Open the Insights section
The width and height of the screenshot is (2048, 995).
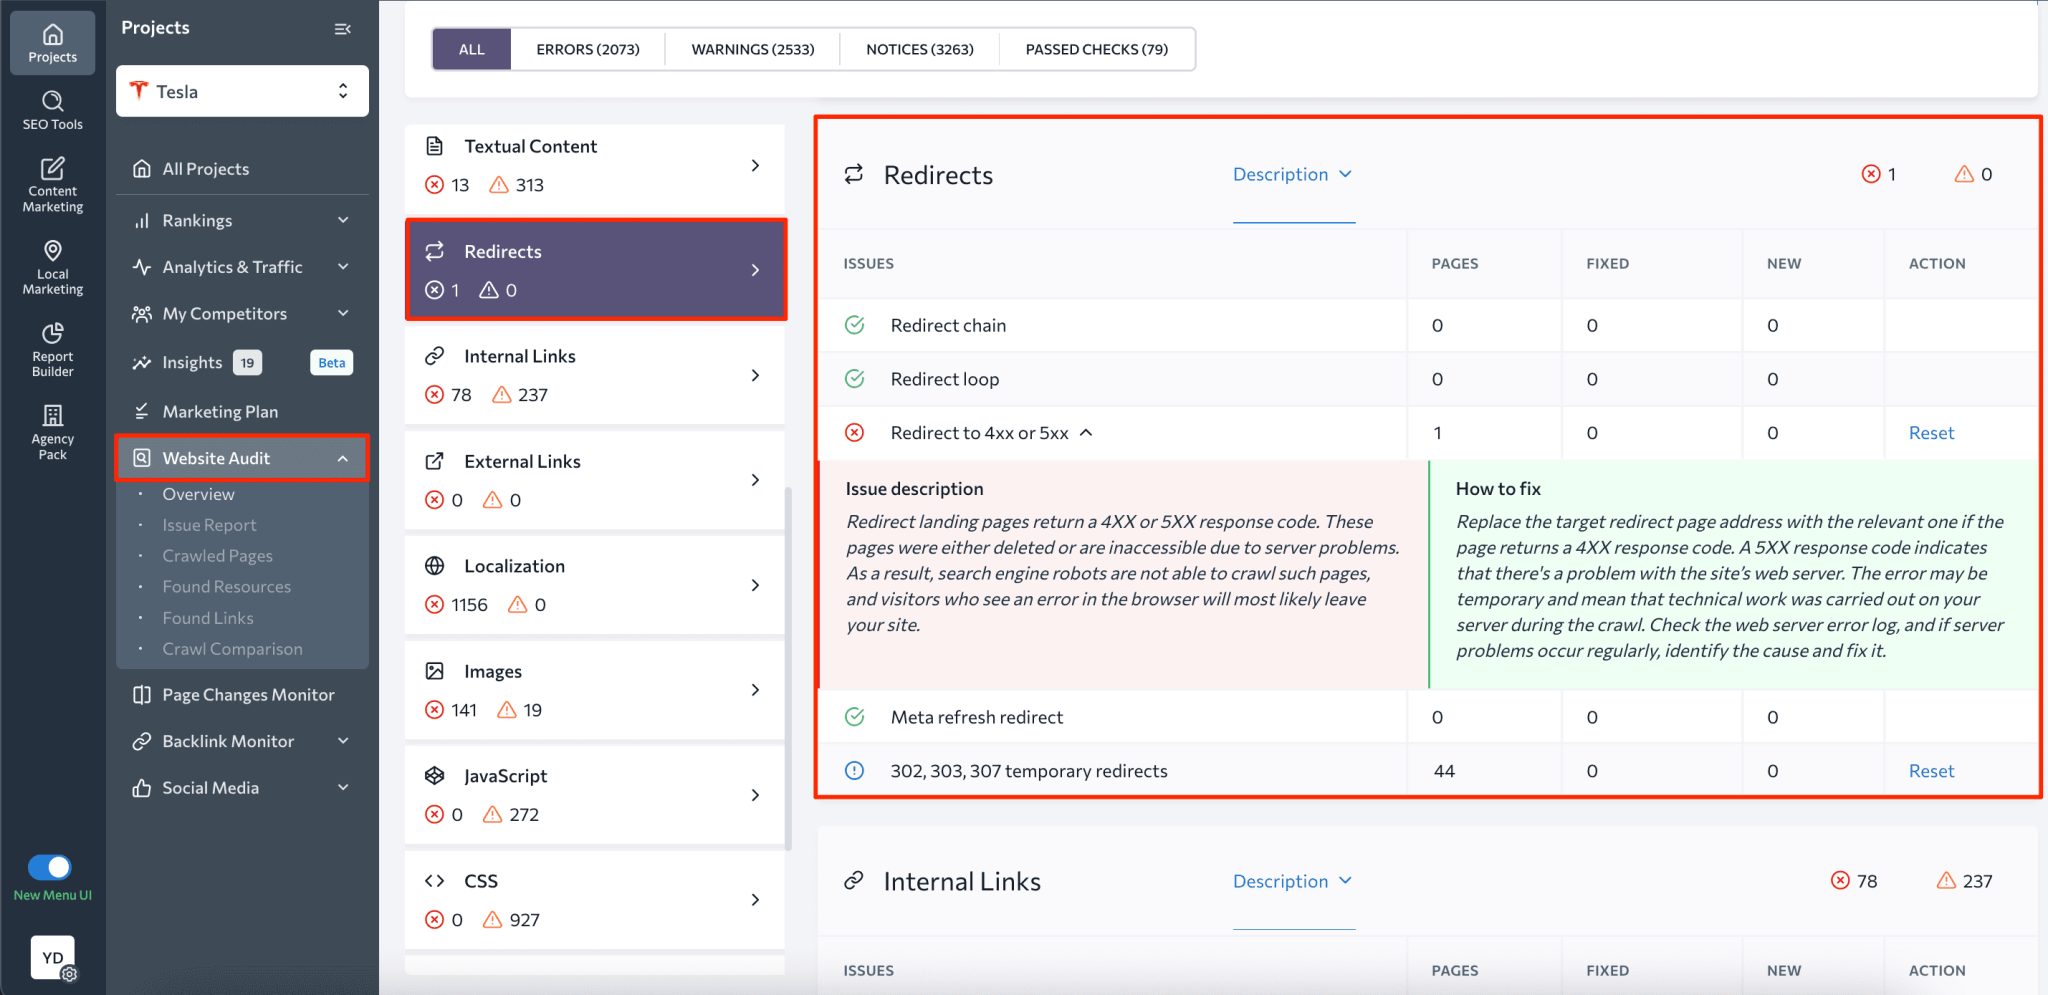pos(192,362)
